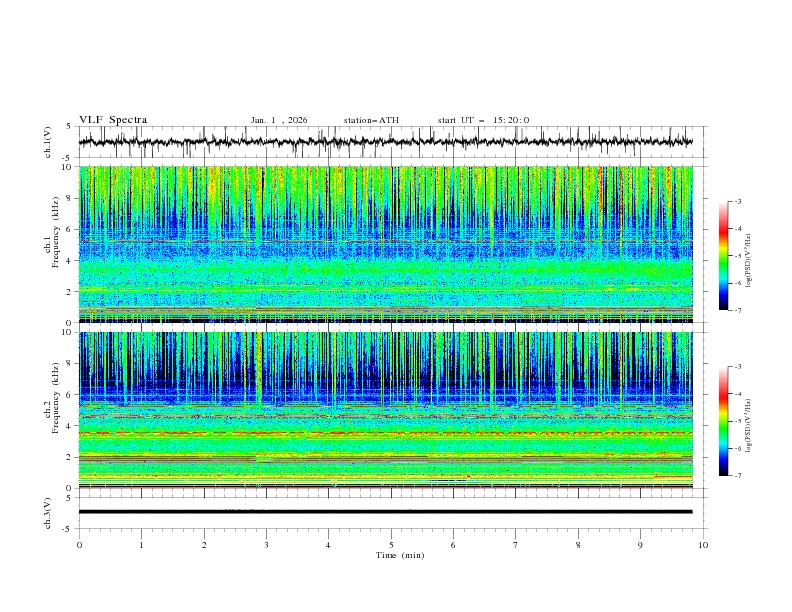Click the ch.2 frequency tick '8'
The width and height of the screenshot is (792, 612).
71,364
